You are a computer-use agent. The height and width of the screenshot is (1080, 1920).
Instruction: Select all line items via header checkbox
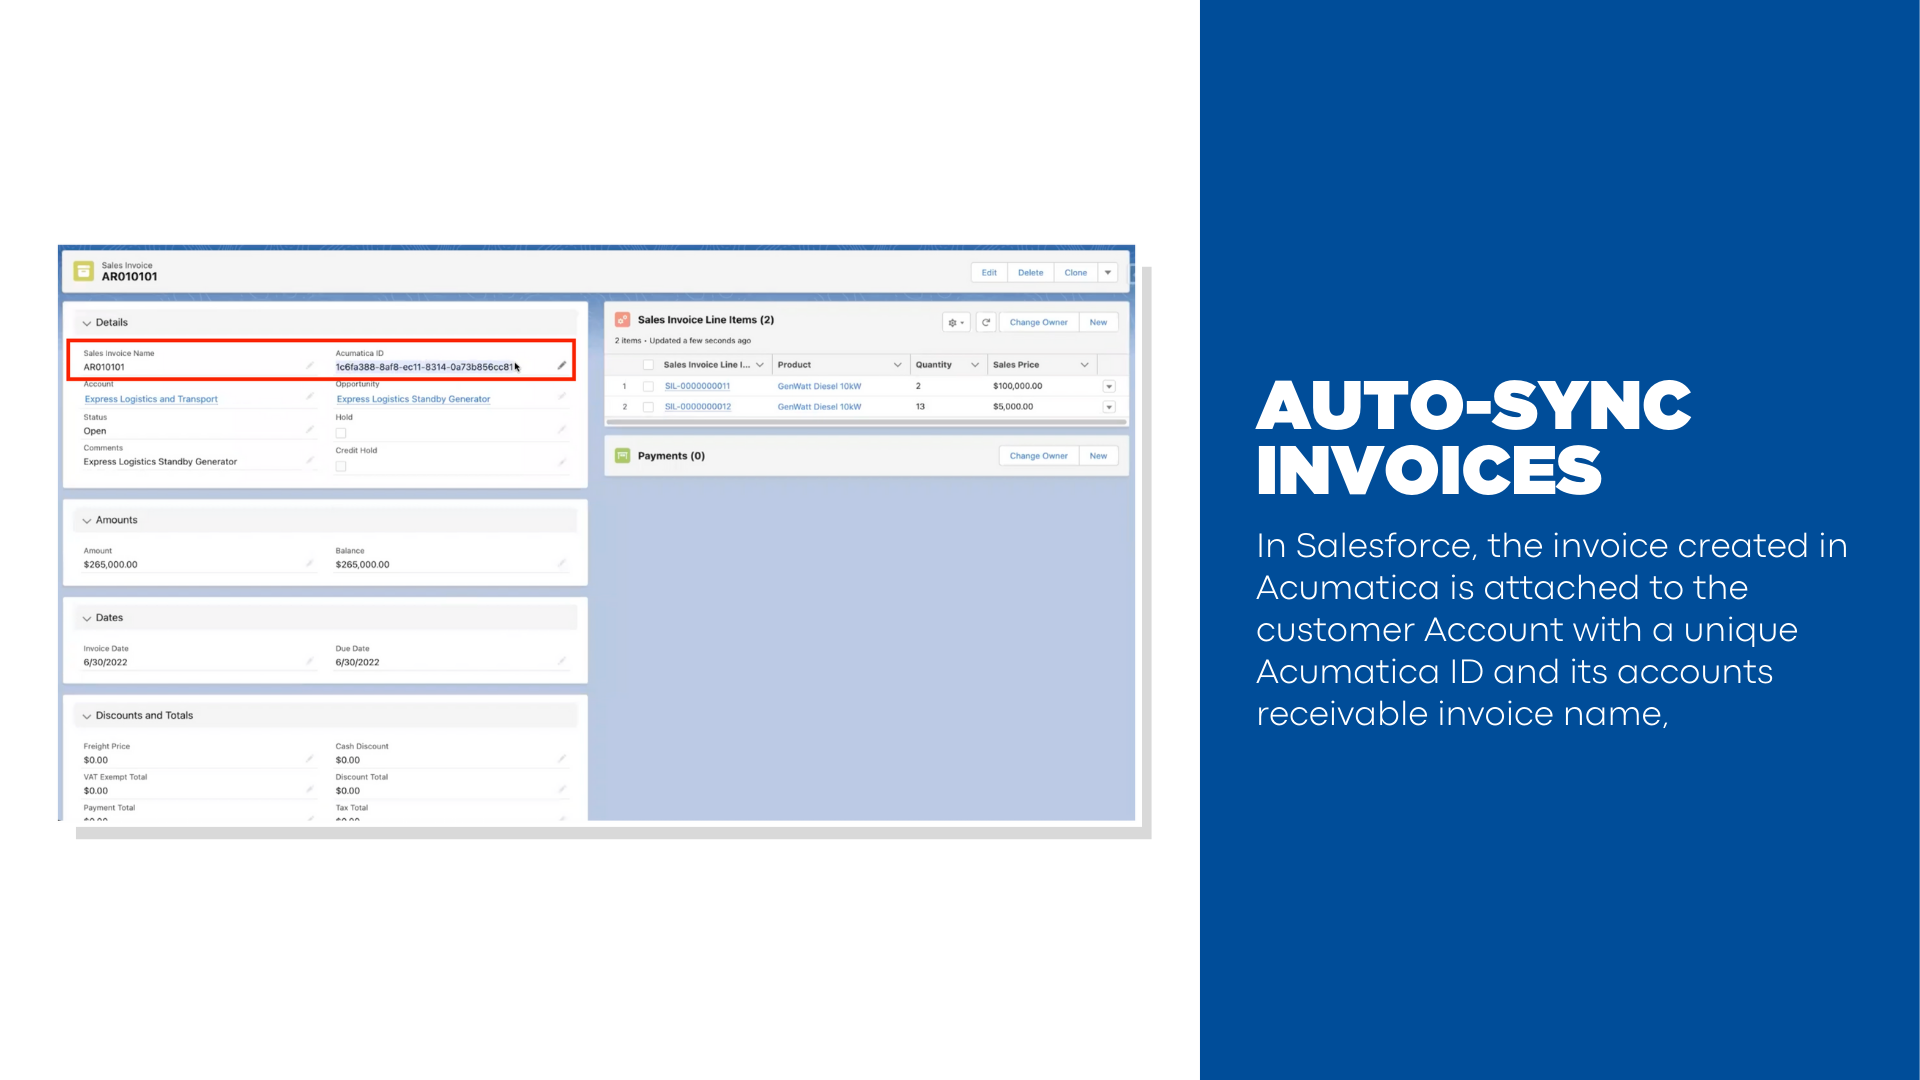pos(648,365)
